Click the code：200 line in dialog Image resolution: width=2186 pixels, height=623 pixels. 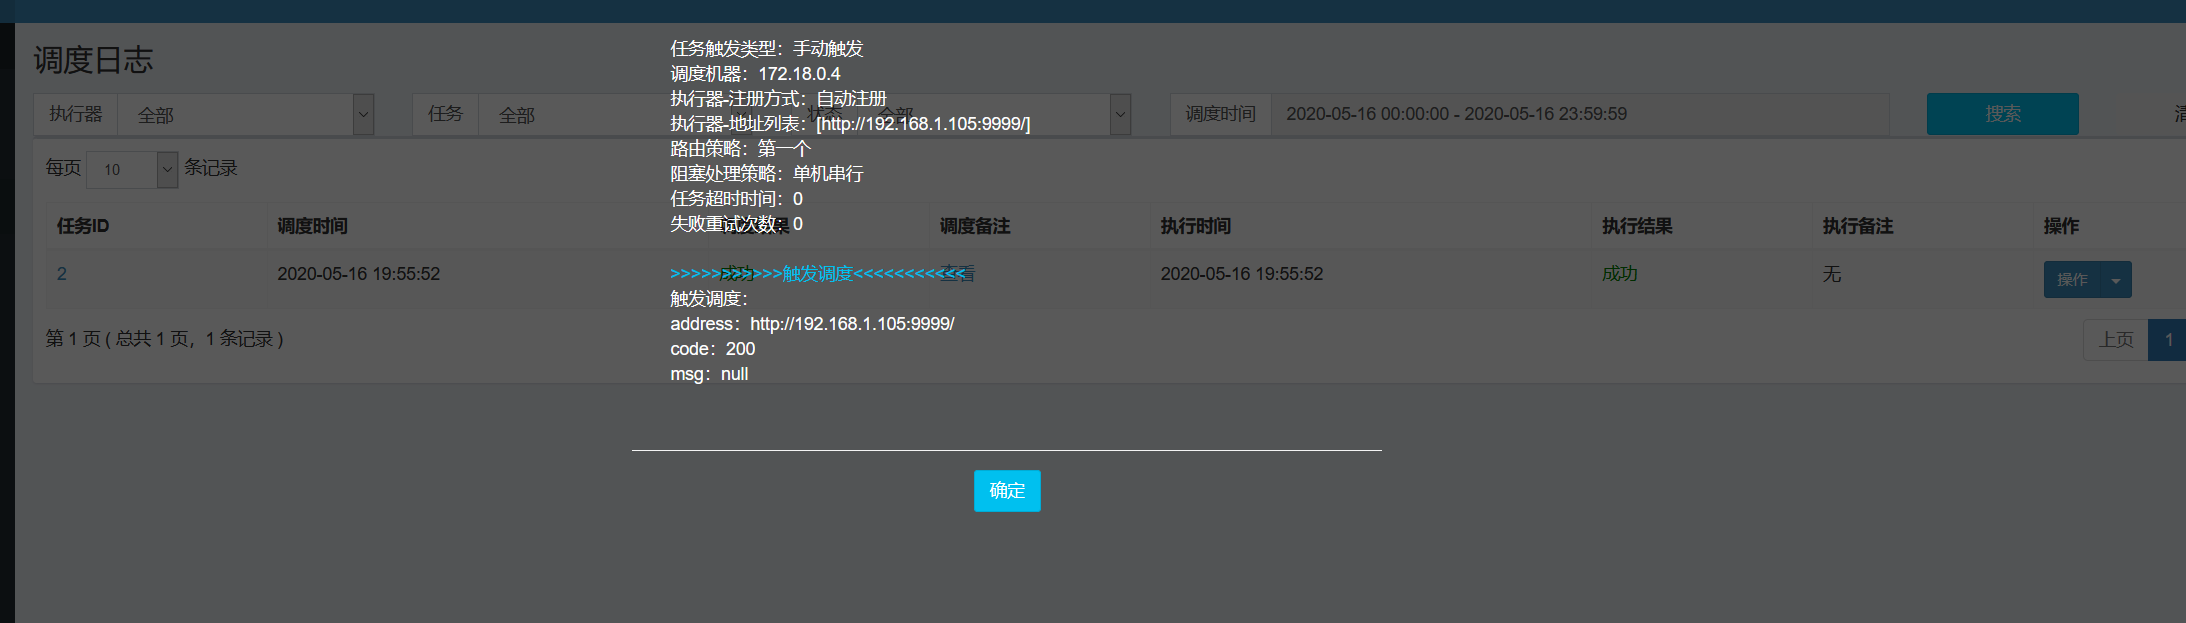[x=712, y=349]
